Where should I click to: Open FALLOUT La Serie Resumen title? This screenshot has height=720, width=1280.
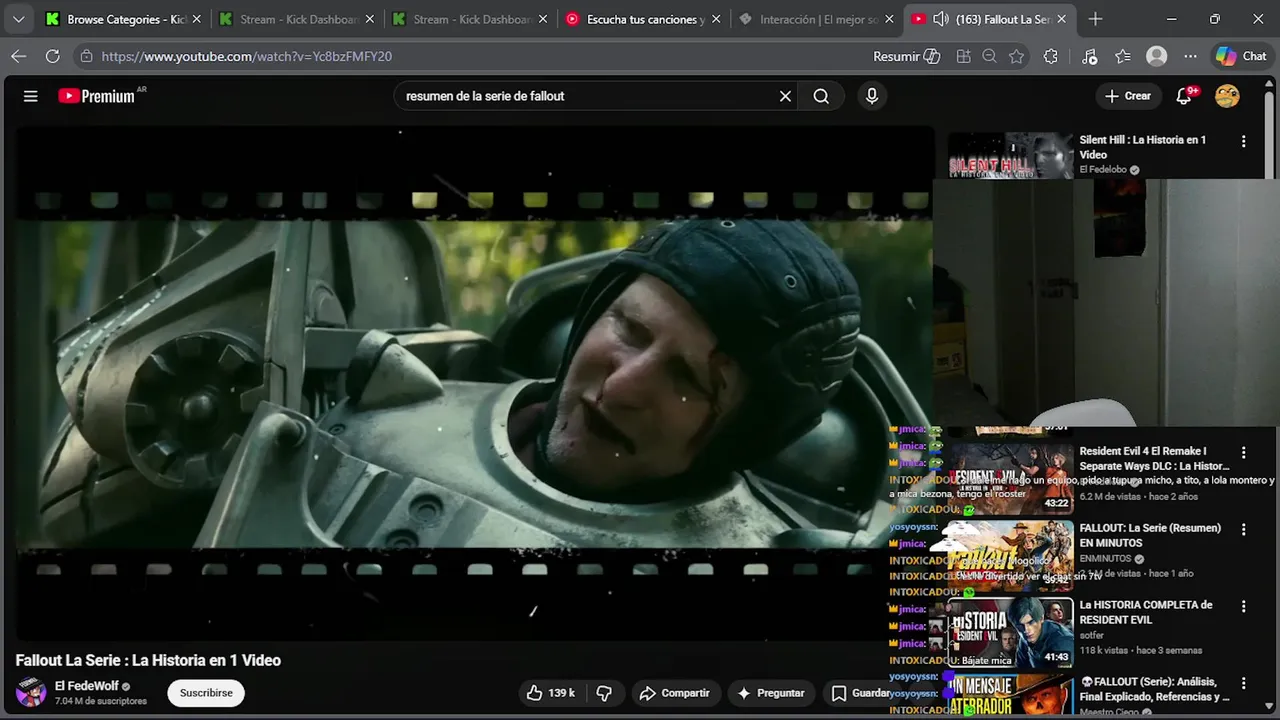click(x=1150, y=535)
